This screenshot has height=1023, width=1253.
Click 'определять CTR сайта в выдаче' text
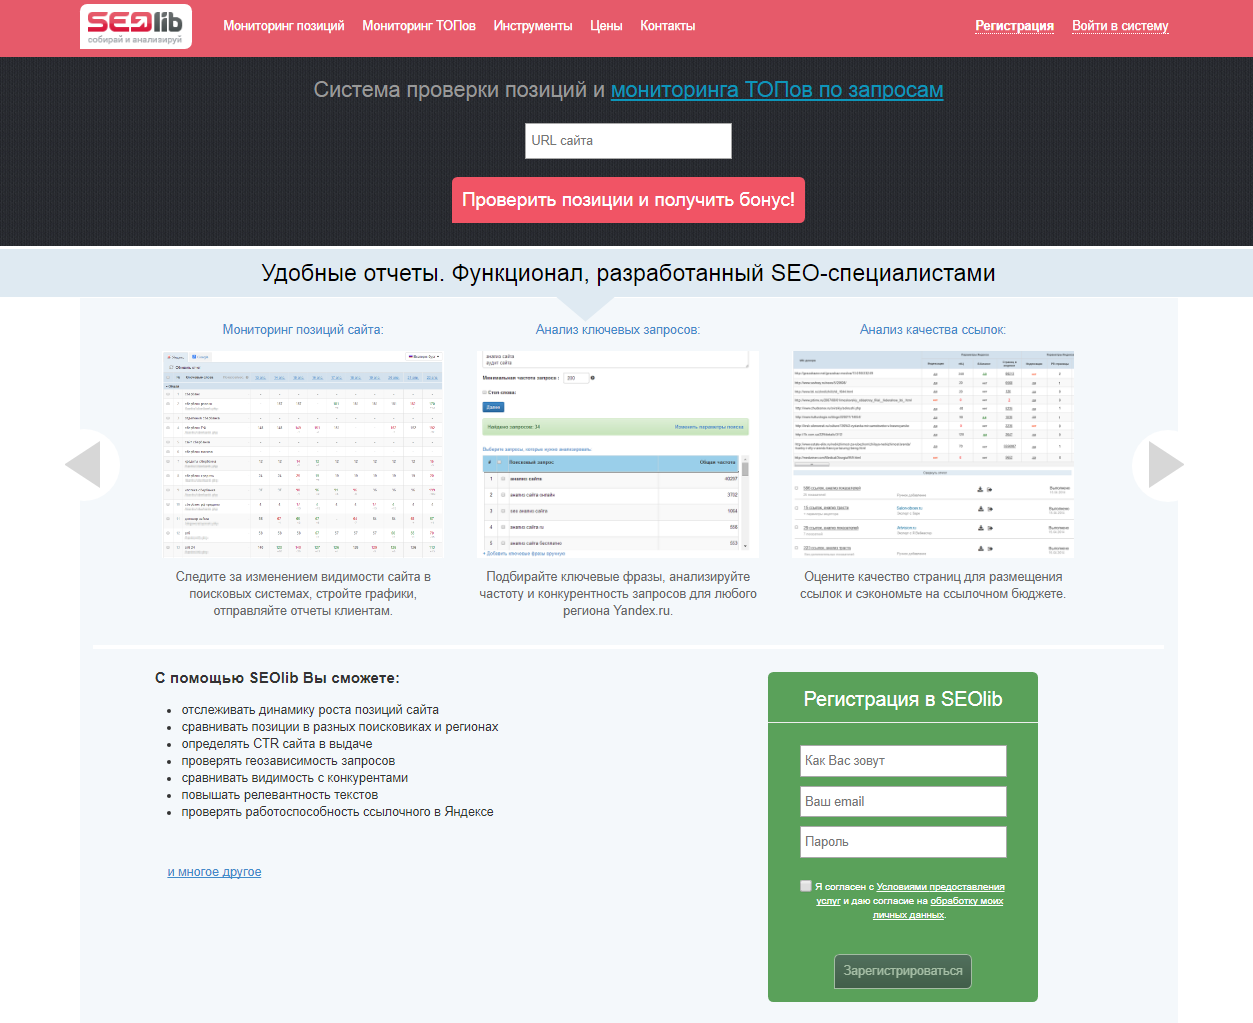277,744
